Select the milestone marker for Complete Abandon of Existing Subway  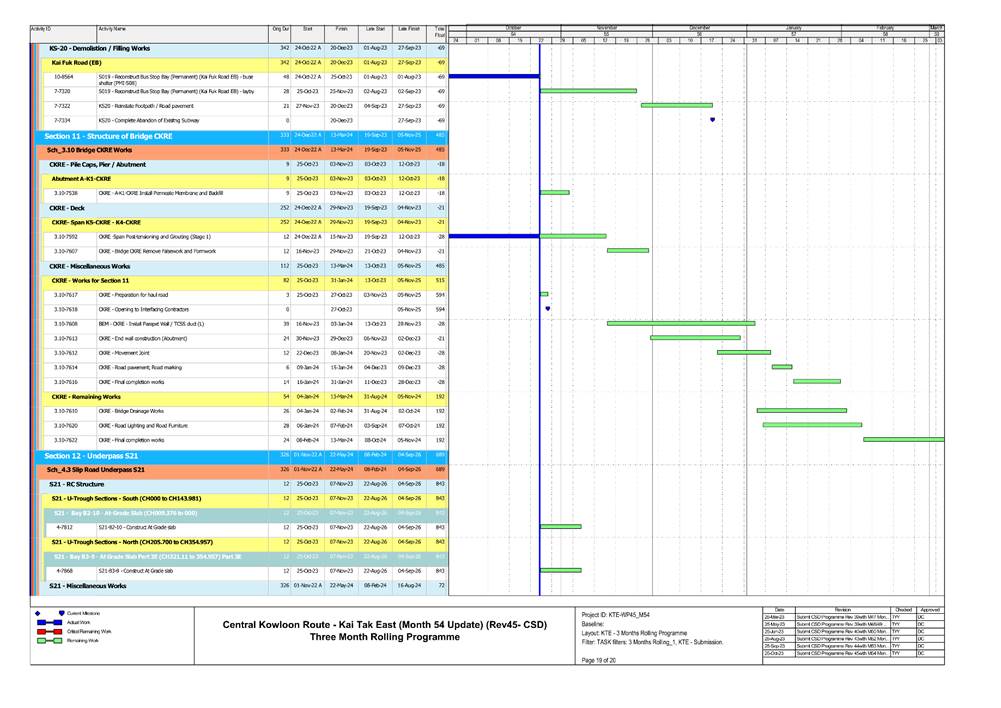click(712, 120)
